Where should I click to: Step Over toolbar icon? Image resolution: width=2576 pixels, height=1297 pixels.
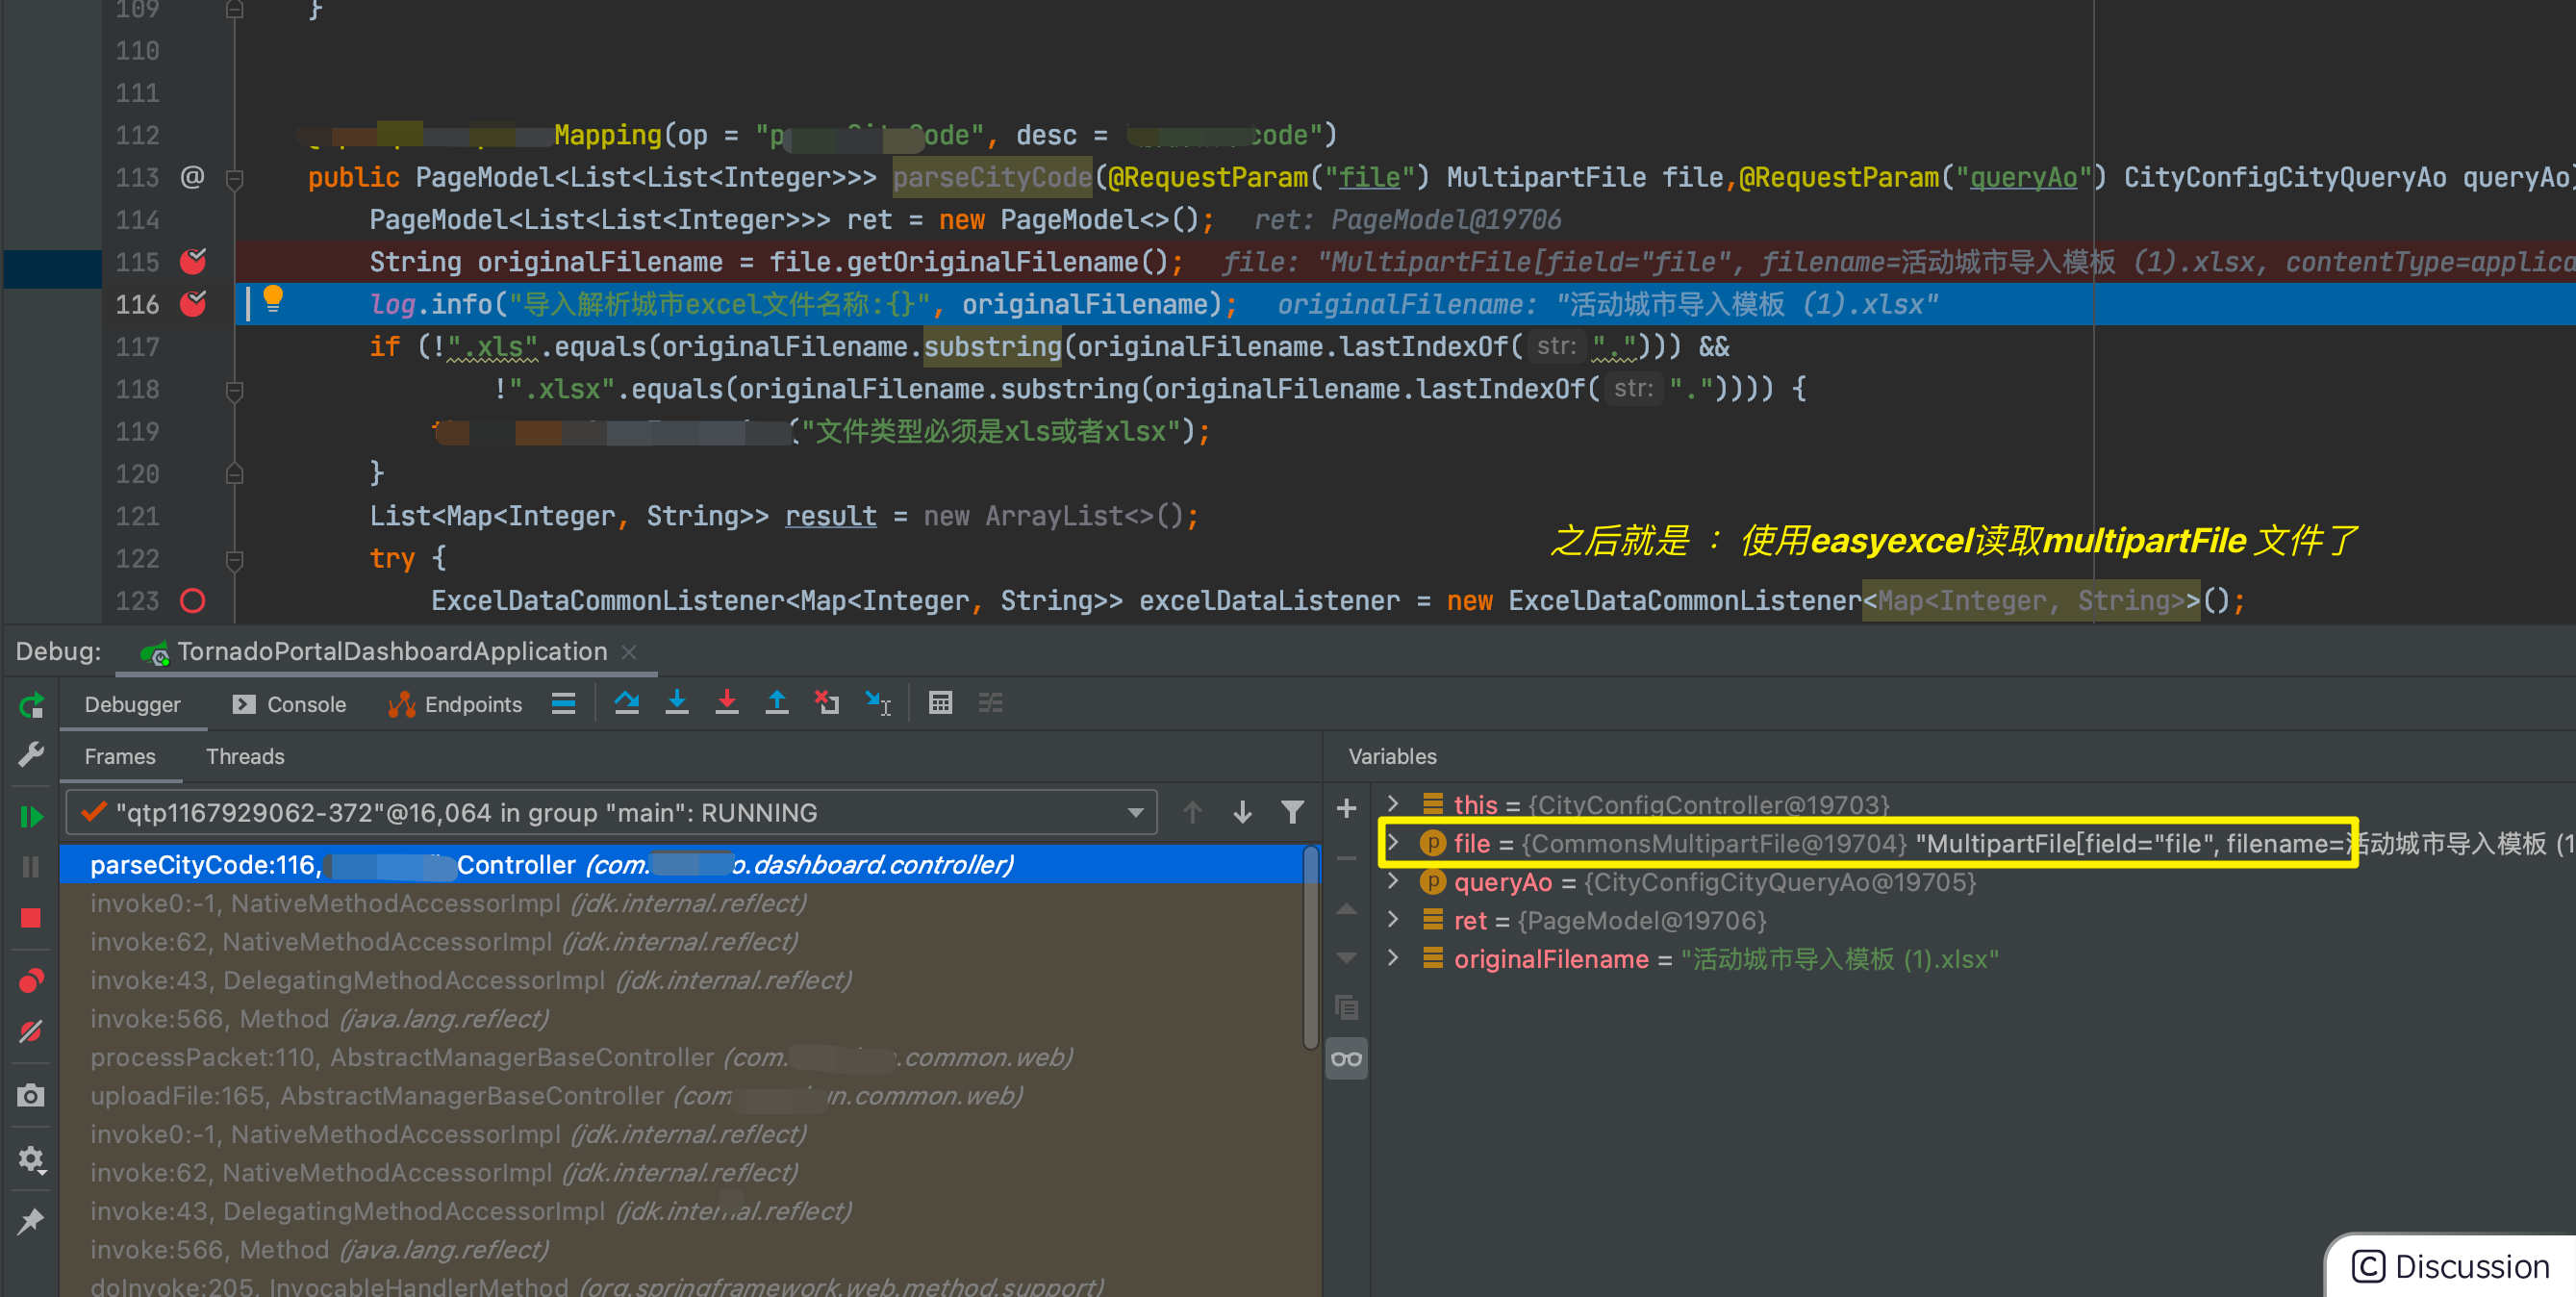tap(627, 704)
